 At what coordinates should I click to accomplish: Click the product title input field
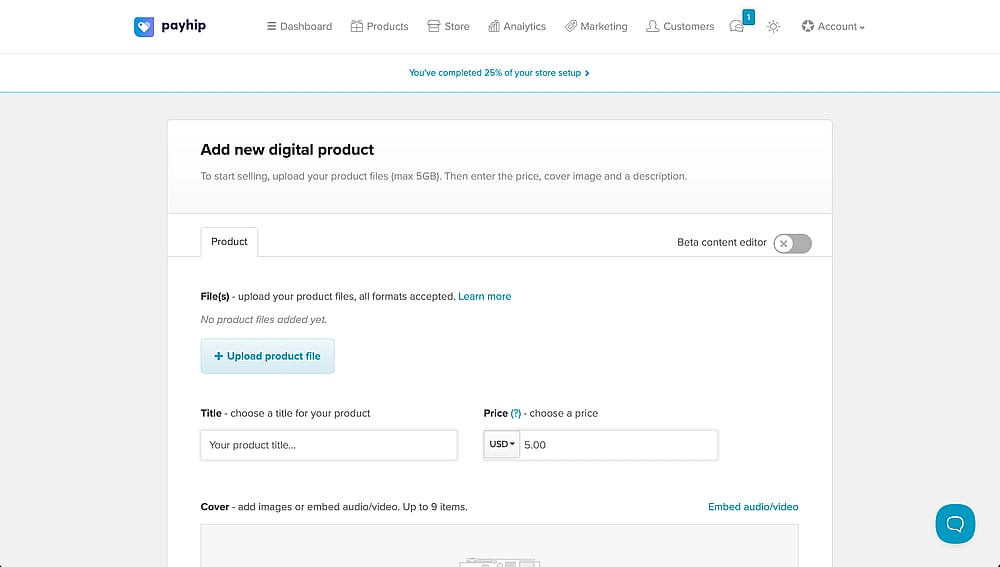click(329, 445)
